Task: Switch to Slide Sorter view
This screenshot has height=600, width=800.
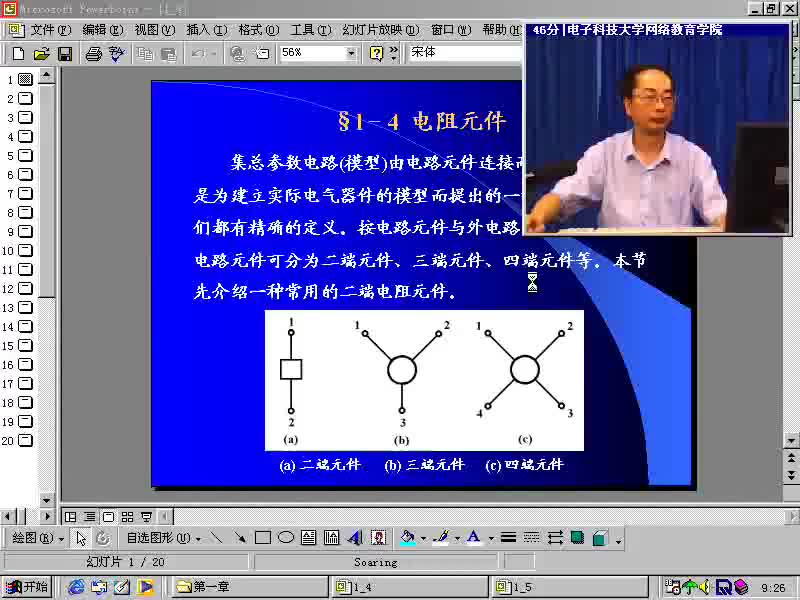Action: [127, 517]
